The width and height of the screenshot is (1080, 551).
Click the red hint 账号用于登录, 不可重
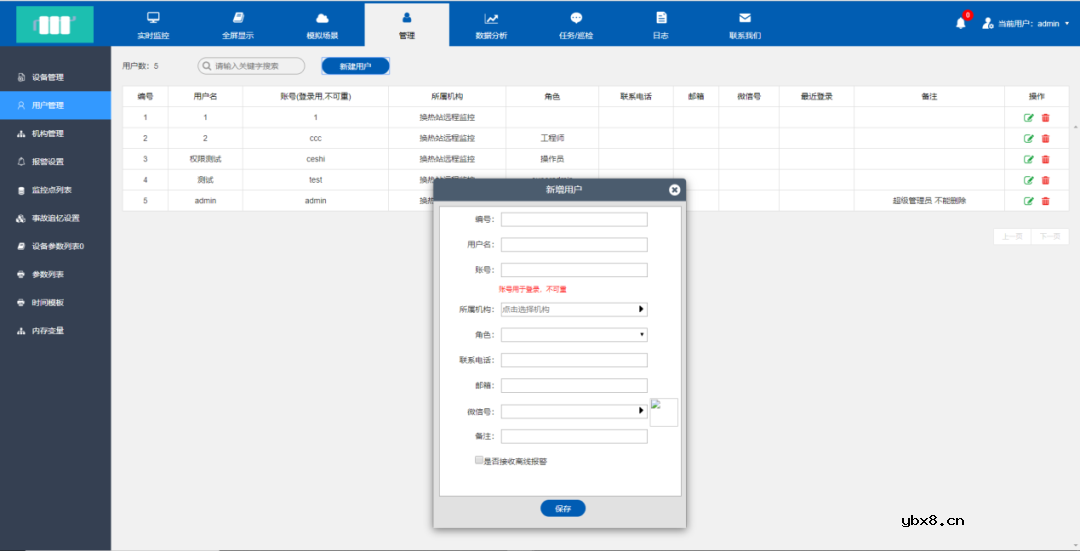click(x=532, y=289)
